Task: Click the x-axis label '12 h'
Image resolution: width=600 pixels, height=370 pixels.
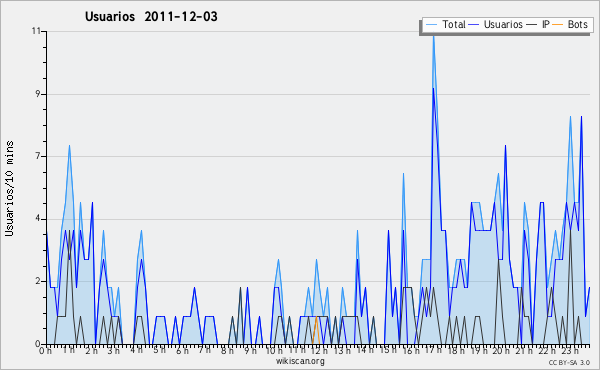Action: 319,350
